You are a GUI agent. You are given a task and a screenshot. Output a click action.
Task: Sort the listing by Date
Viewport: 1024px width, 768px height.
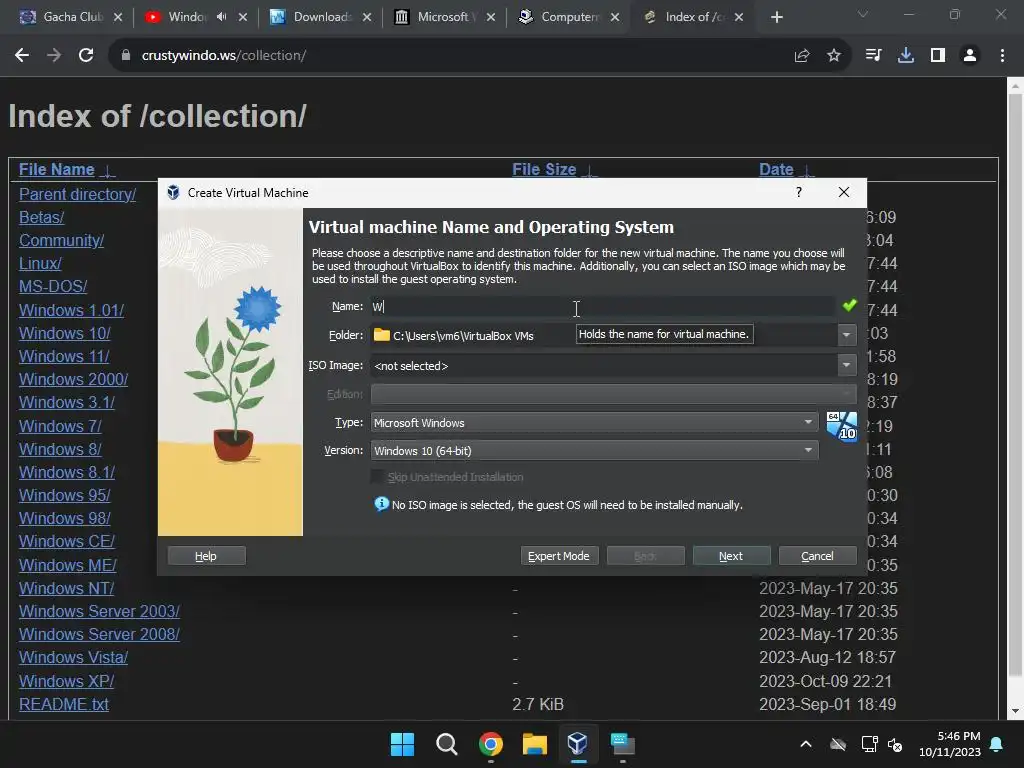point(776,170)
